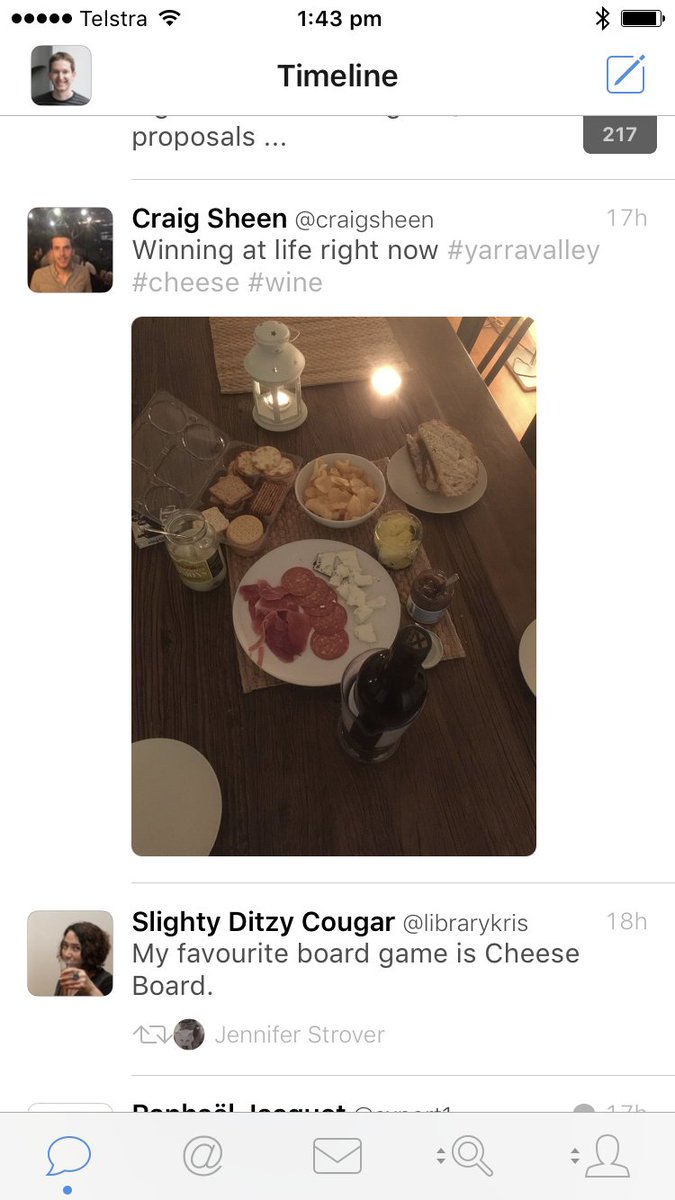Viewport: 675px width, 1200px height.
Task: Expand the switcher arrows beside Search tab
Action: [441, 1157]
